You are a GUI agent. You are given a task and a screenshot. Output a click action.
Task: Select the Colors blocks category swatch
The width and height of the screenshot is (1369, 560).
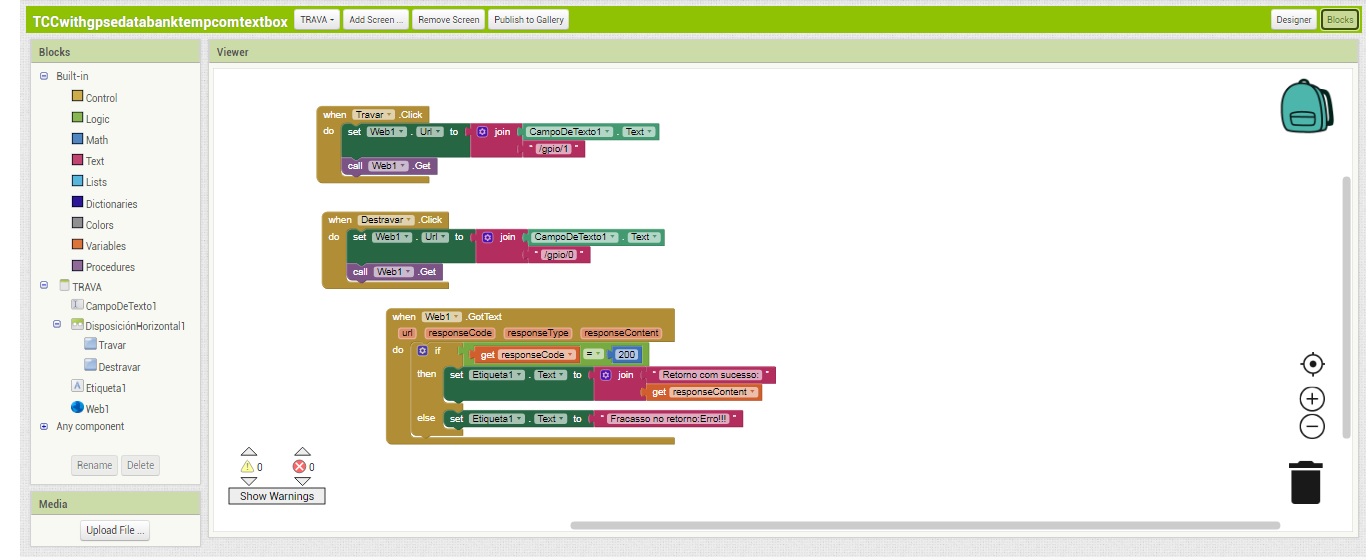77,224
